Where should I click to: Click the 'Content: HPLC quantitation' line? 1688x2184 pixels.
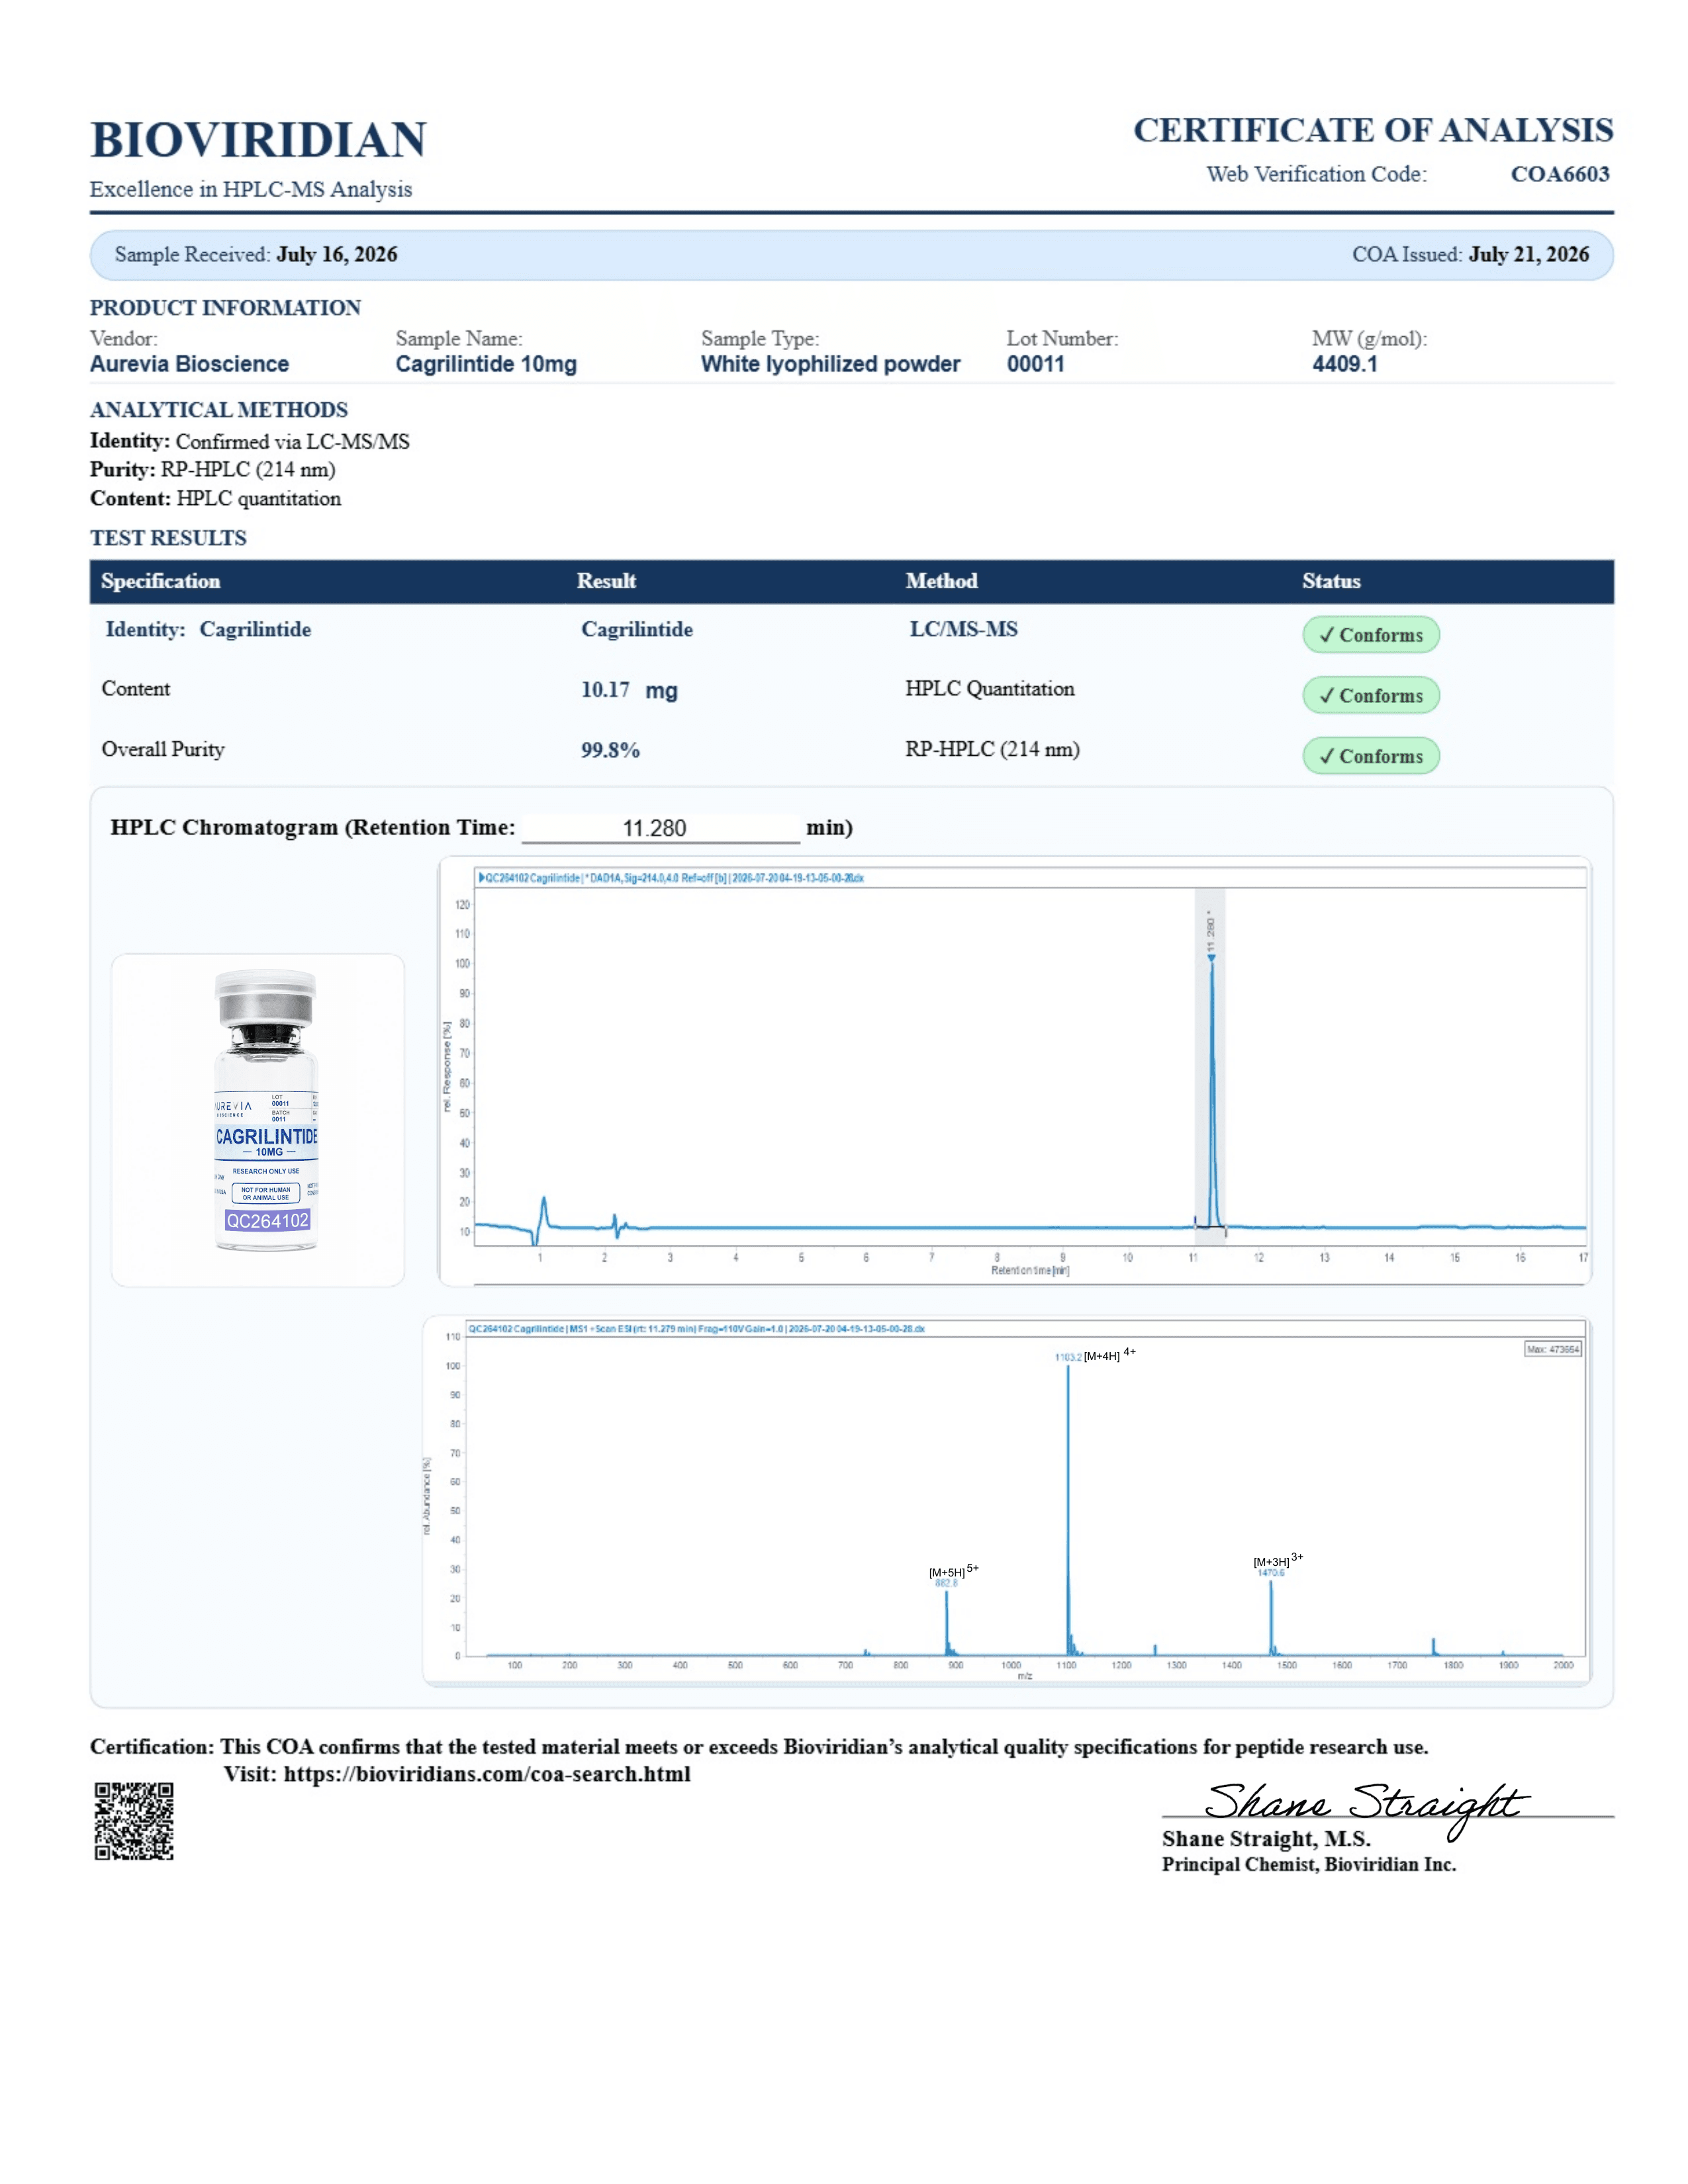(215, 498)
